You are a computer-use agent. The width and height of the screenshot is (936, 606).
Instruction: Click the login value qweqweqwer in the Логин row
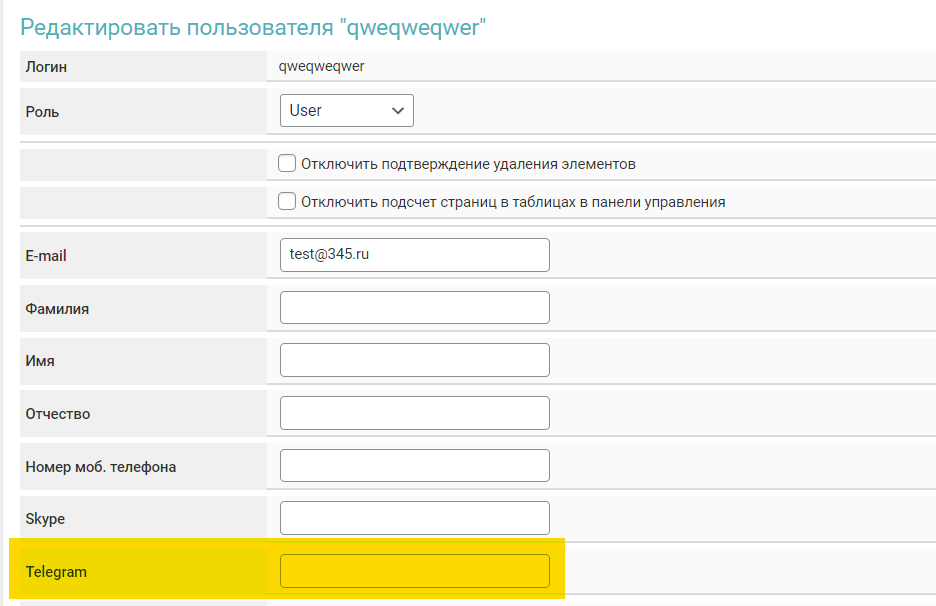tap(323, 67)
